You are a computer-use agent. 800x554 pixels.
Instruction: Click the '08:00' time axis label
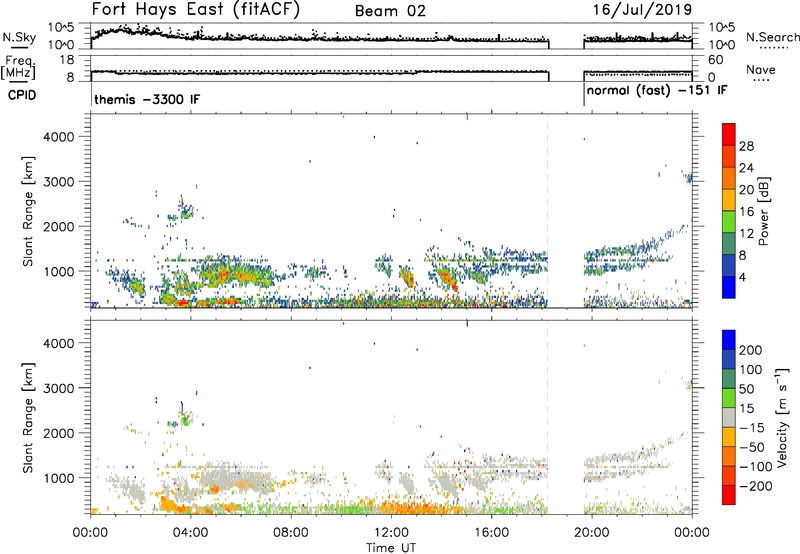291,533
